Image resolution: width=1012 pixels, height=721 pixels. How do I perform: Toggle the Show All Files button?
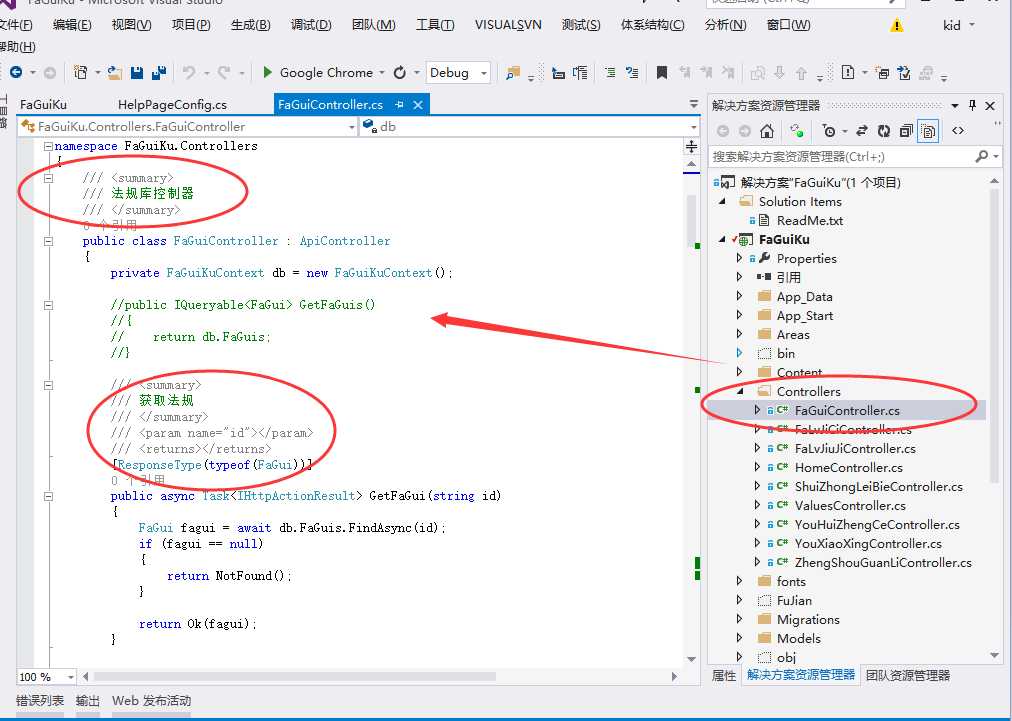(928, 131)
